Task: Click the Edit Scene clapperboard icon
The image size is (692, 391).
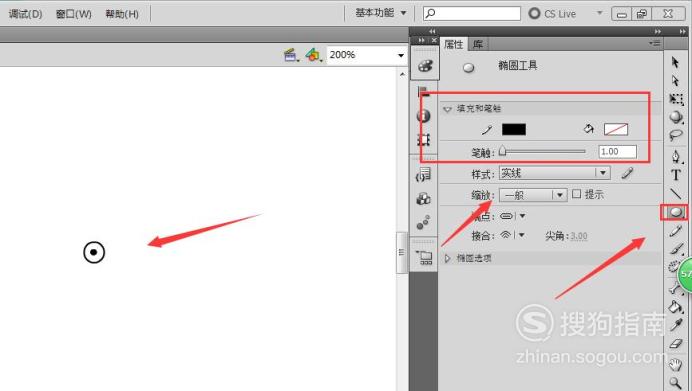Action: 291,56
